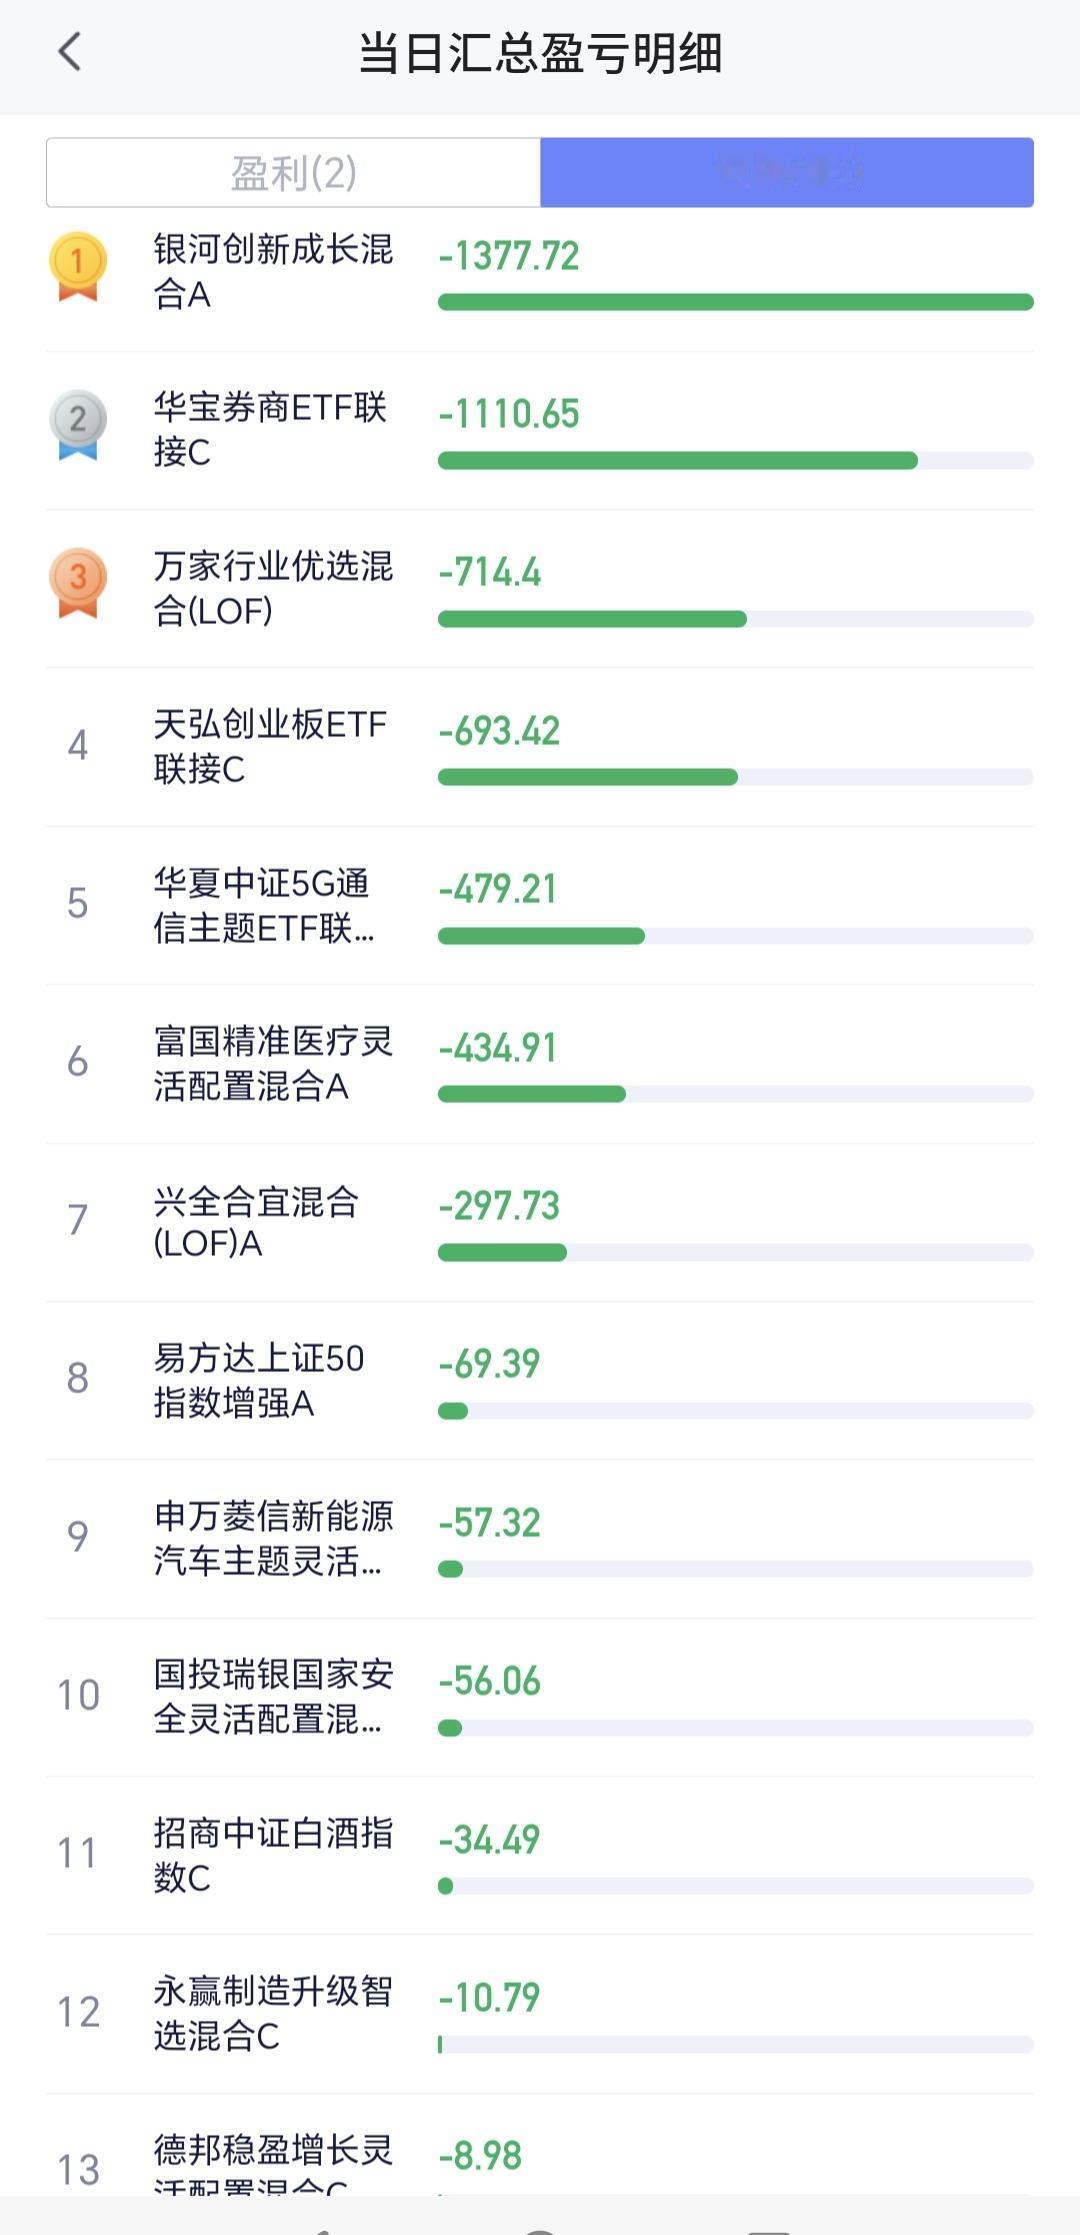Viewport: 1080px width, 2235px height.
Task: Tap the back arrow icon
Action: tap(70, 52)
